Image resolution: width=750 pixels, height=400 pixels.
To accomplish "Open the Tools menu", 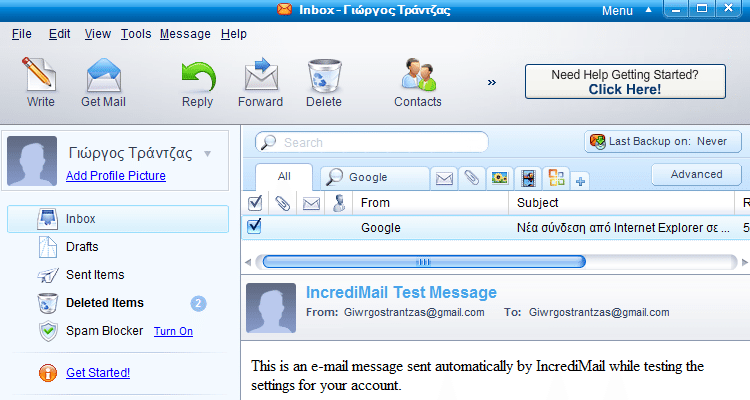I will (x=136, y=34).
